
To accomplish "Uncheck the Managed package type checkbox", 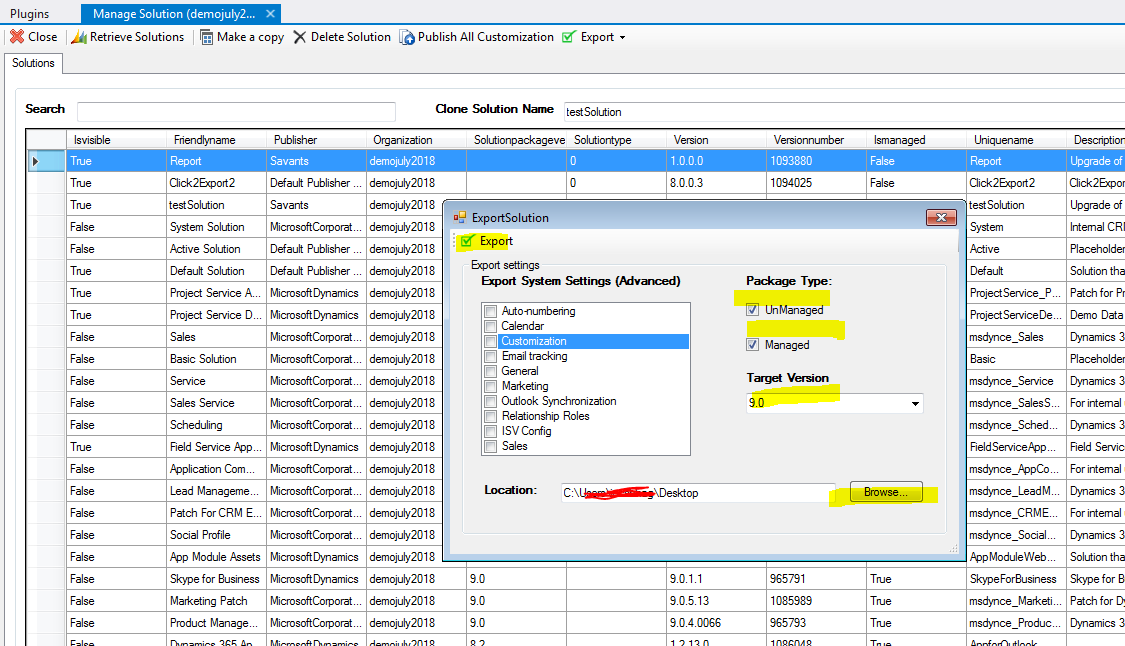I will [753, 345].
